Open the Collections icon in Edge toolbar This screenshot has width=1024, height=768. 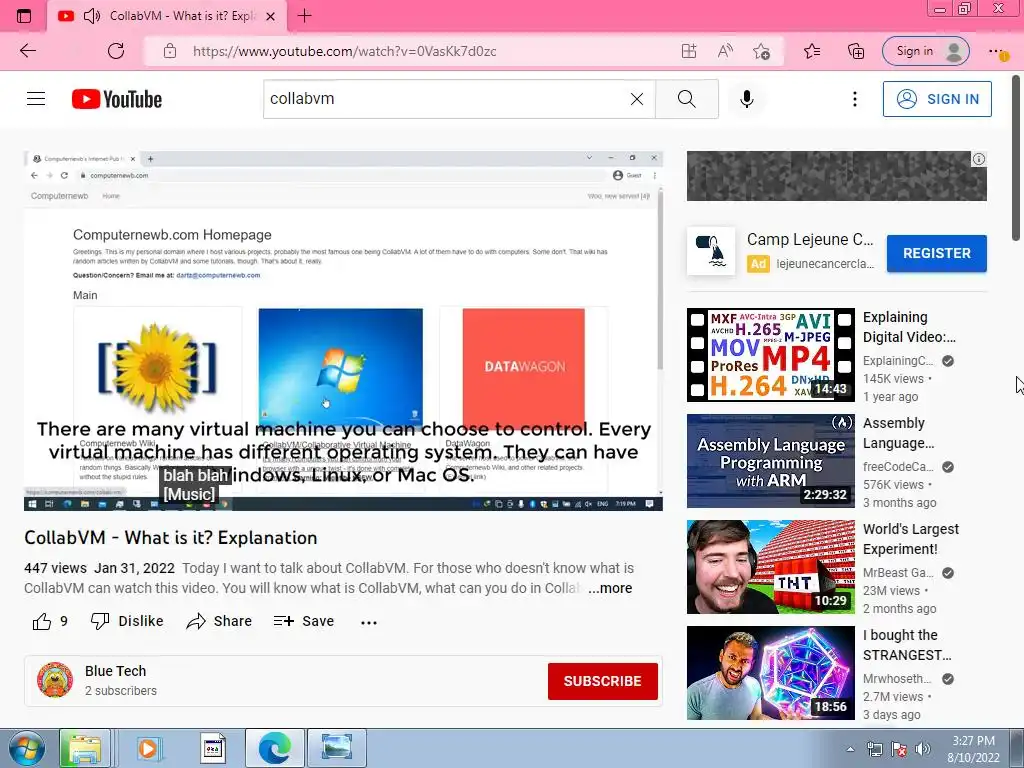coord(856,51)
